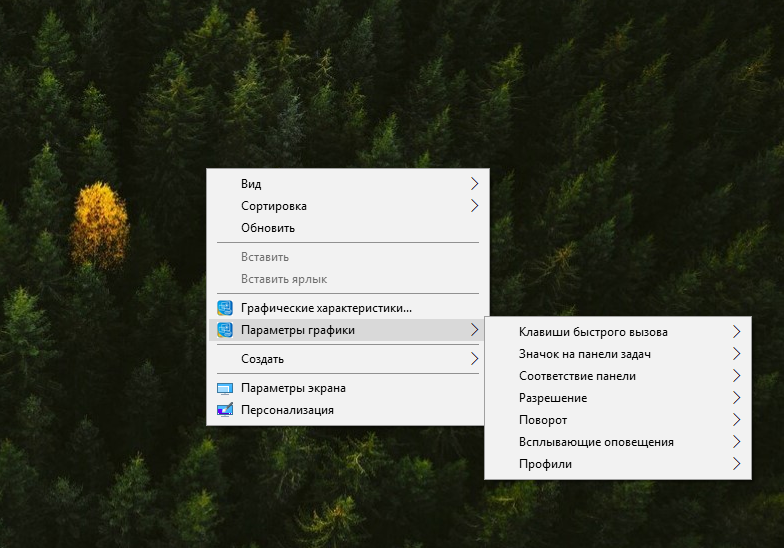Viewport: 784px width, 548px height.
Task: Expand the Вид submenu arrow
Action: point(474,184)
